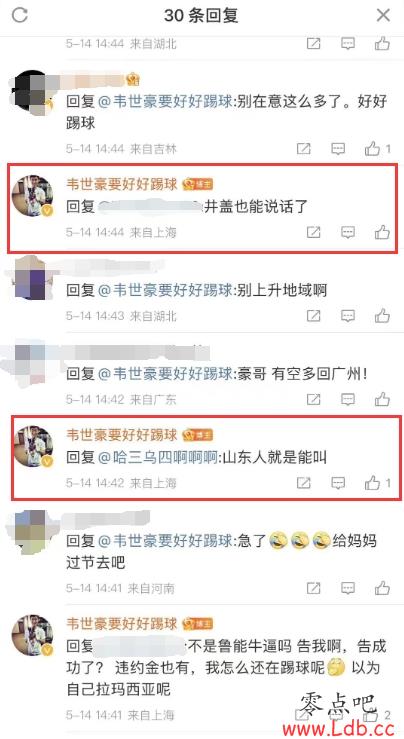Like the '别上升地域啊' comment
Viewport: 404px width, 739px height.
[382, 315]
